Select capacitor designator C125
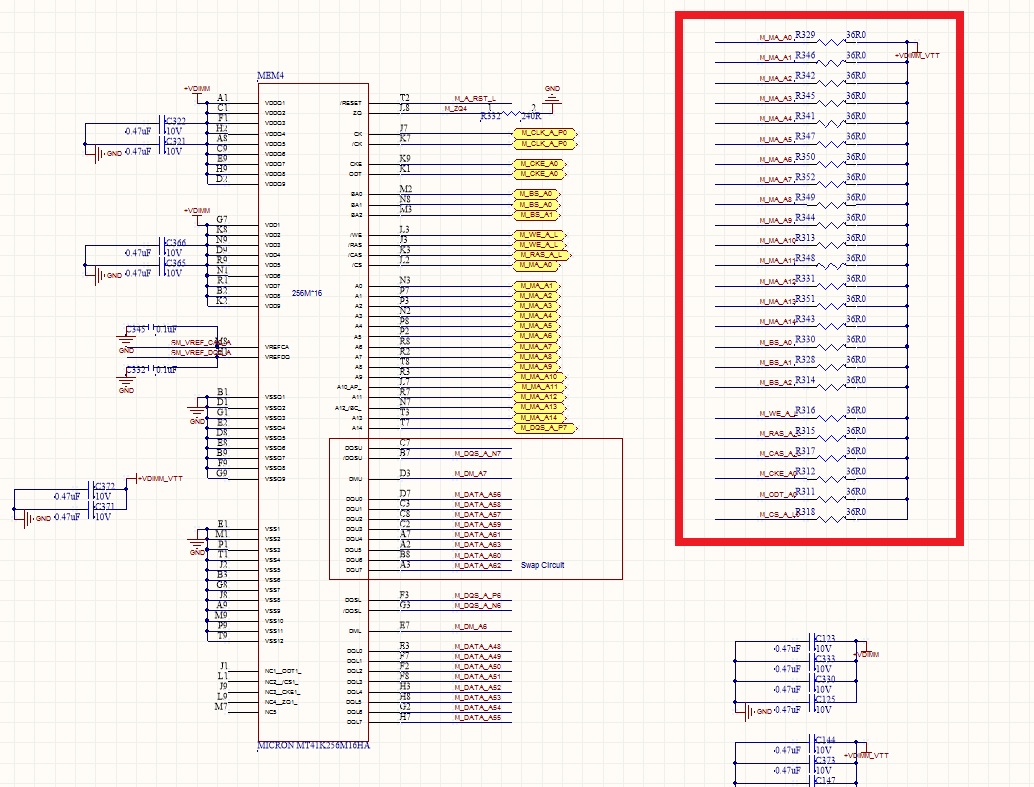This screenshot has width=1034, height=787. [826, 699]
